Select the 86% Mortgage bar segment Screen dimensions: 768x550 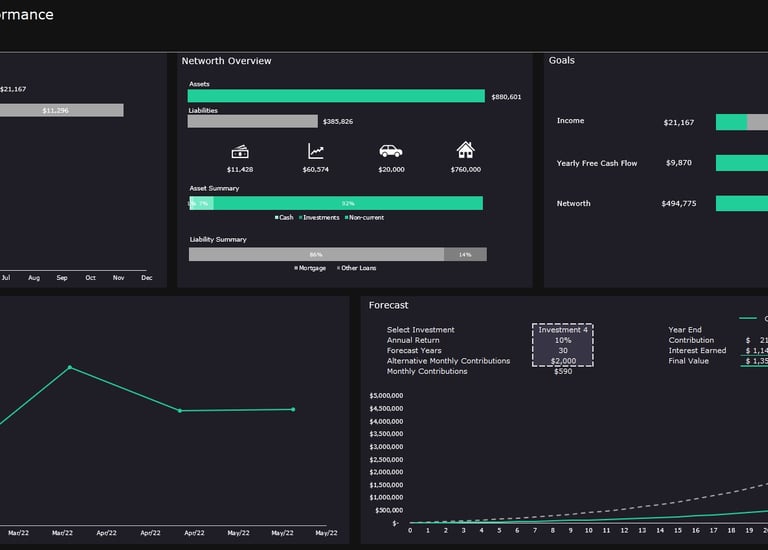(316, 254)
